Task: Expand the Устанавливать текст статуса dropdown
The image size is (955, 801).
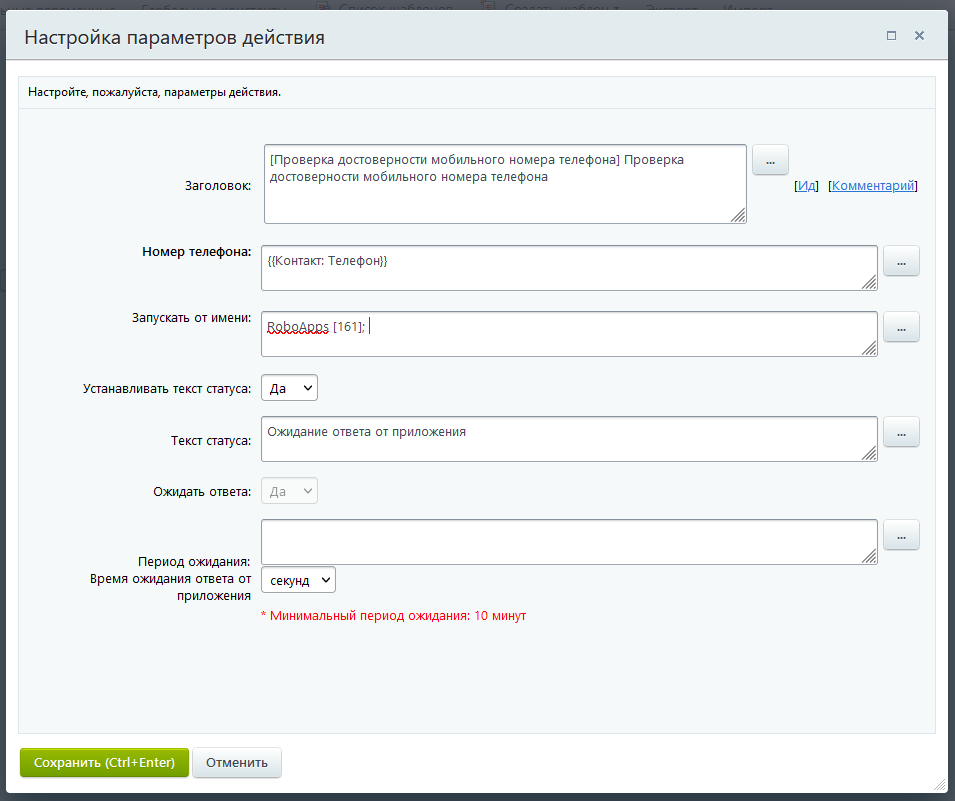Action: pos(289,388)
